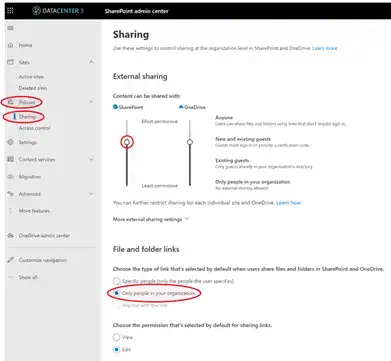The height and width of the screenshot is (361, 391).
Task: Click Only people in your organization level label
Action: [x=253, y=182]
